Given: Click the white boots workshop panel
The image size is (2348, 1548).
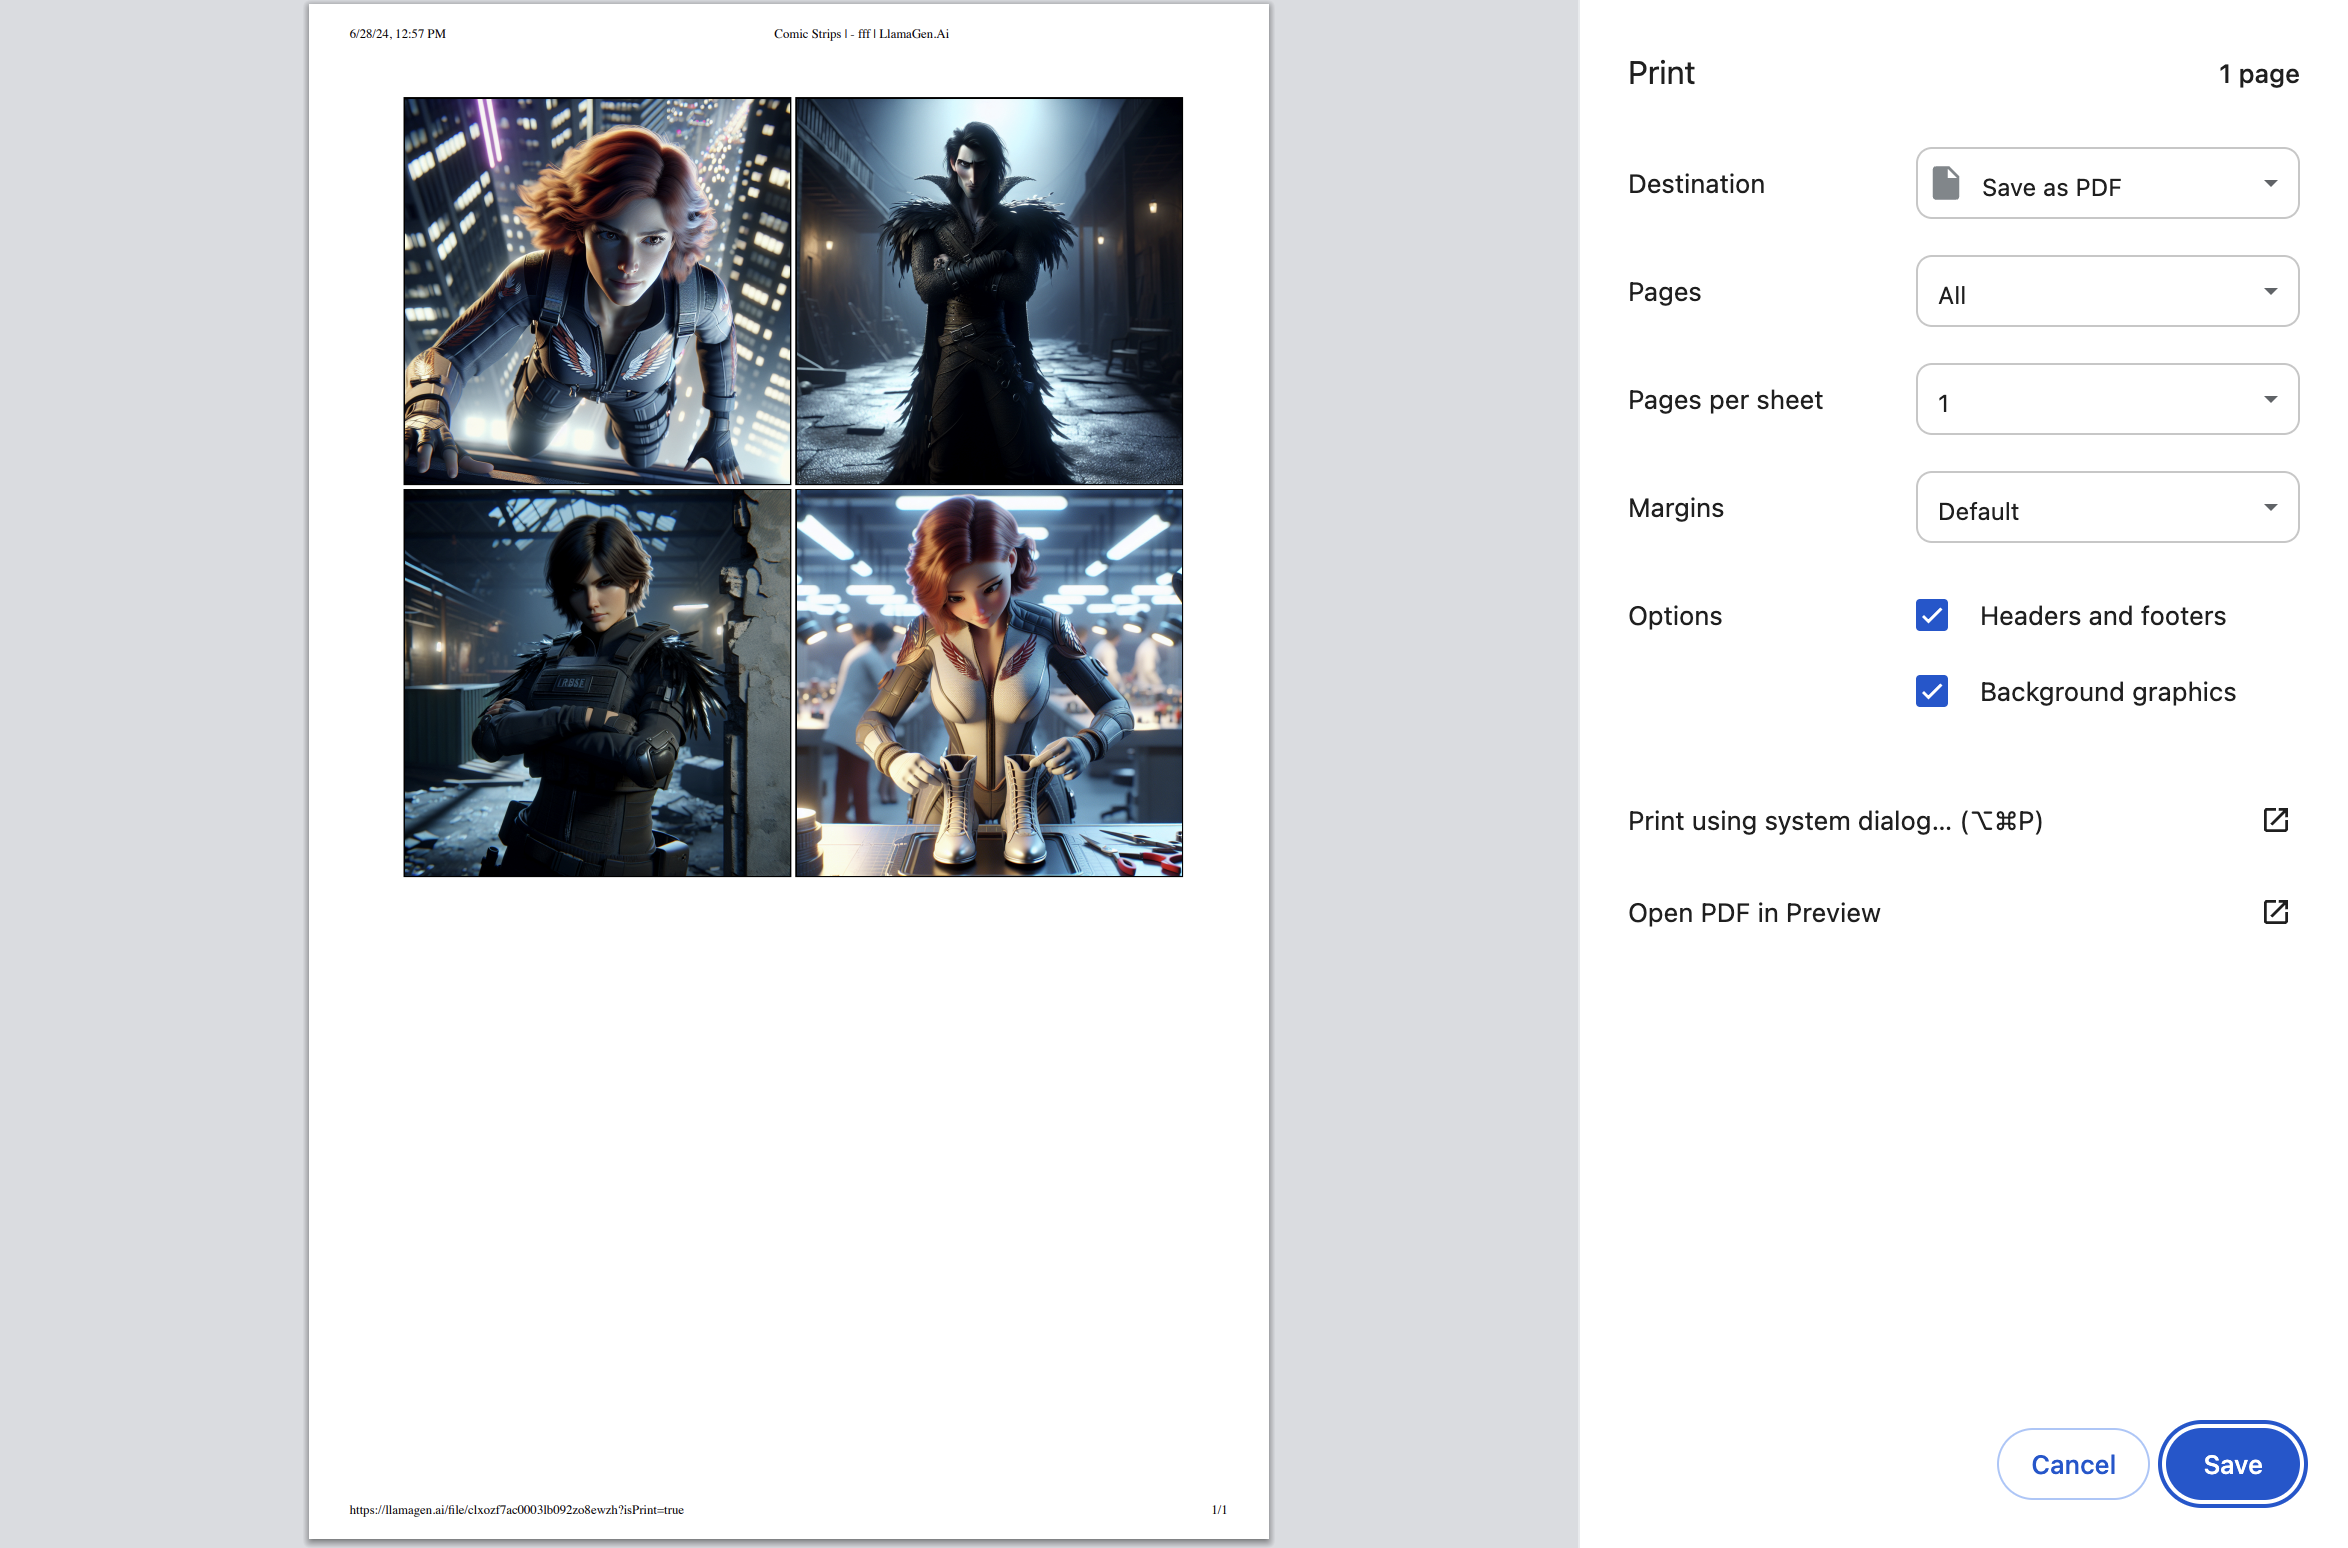Looking at the screenshot, I should (988, 683).
